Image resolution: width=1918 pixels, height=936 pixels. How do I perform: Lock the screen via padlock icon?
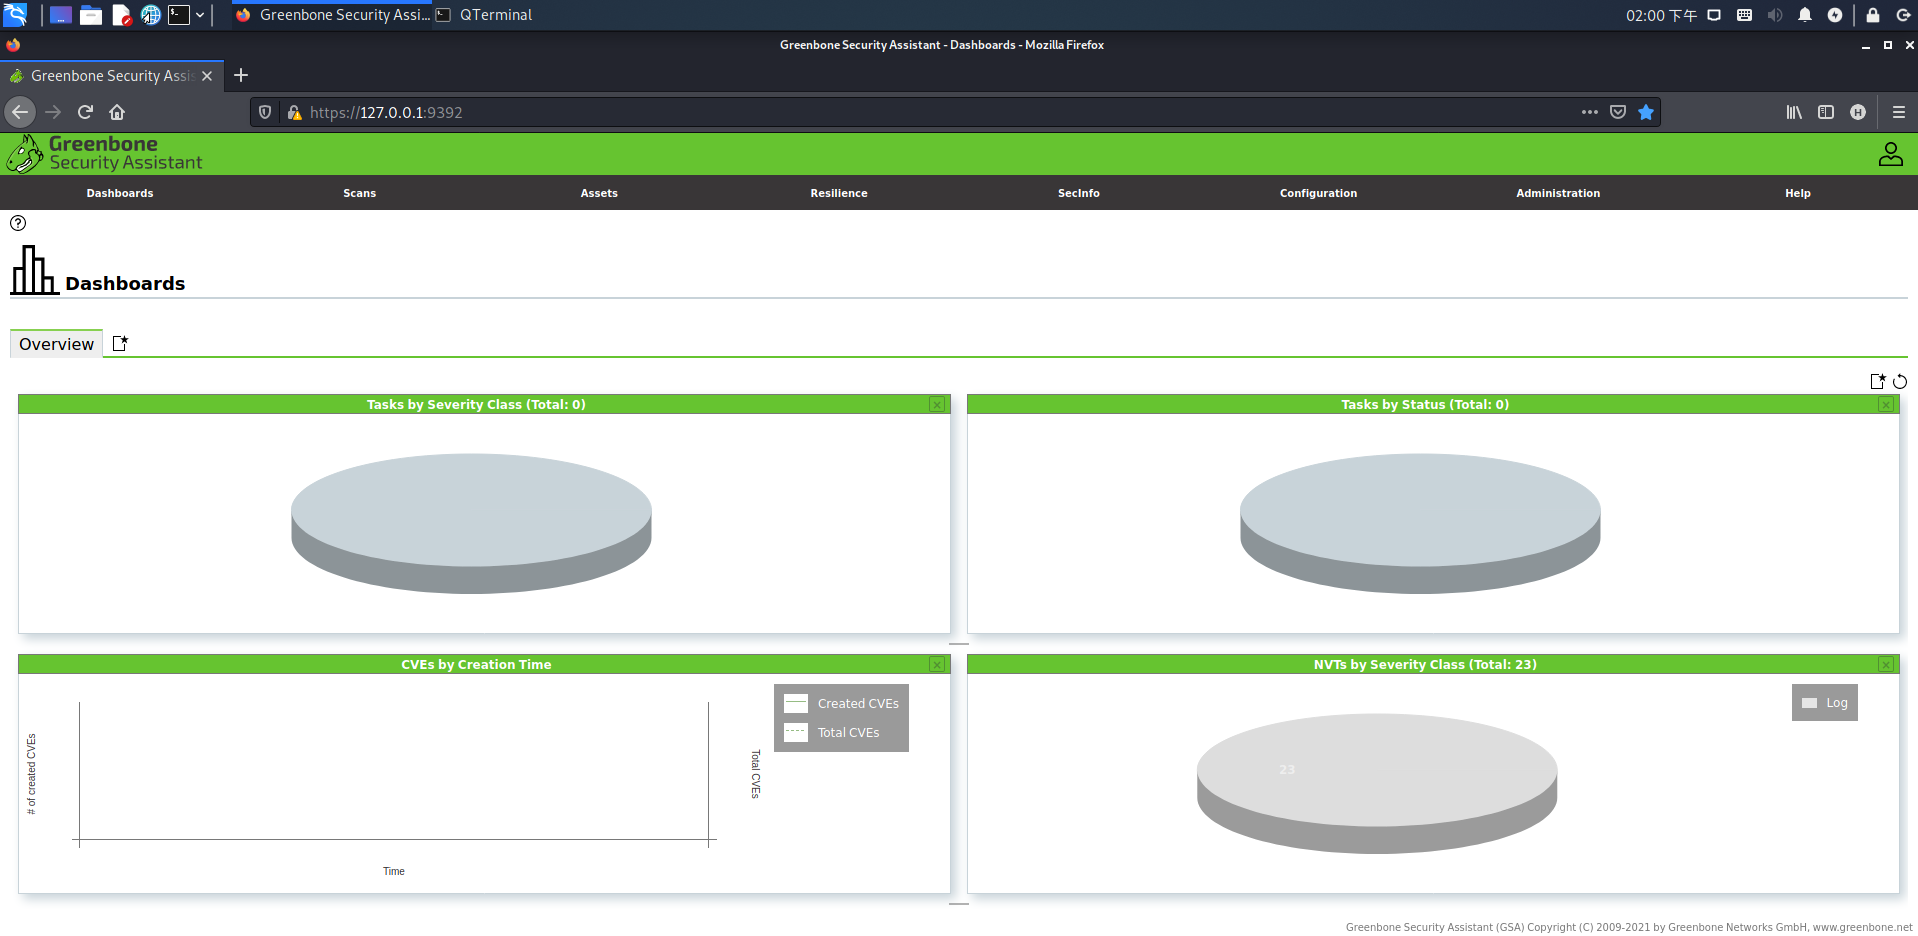1873,15
